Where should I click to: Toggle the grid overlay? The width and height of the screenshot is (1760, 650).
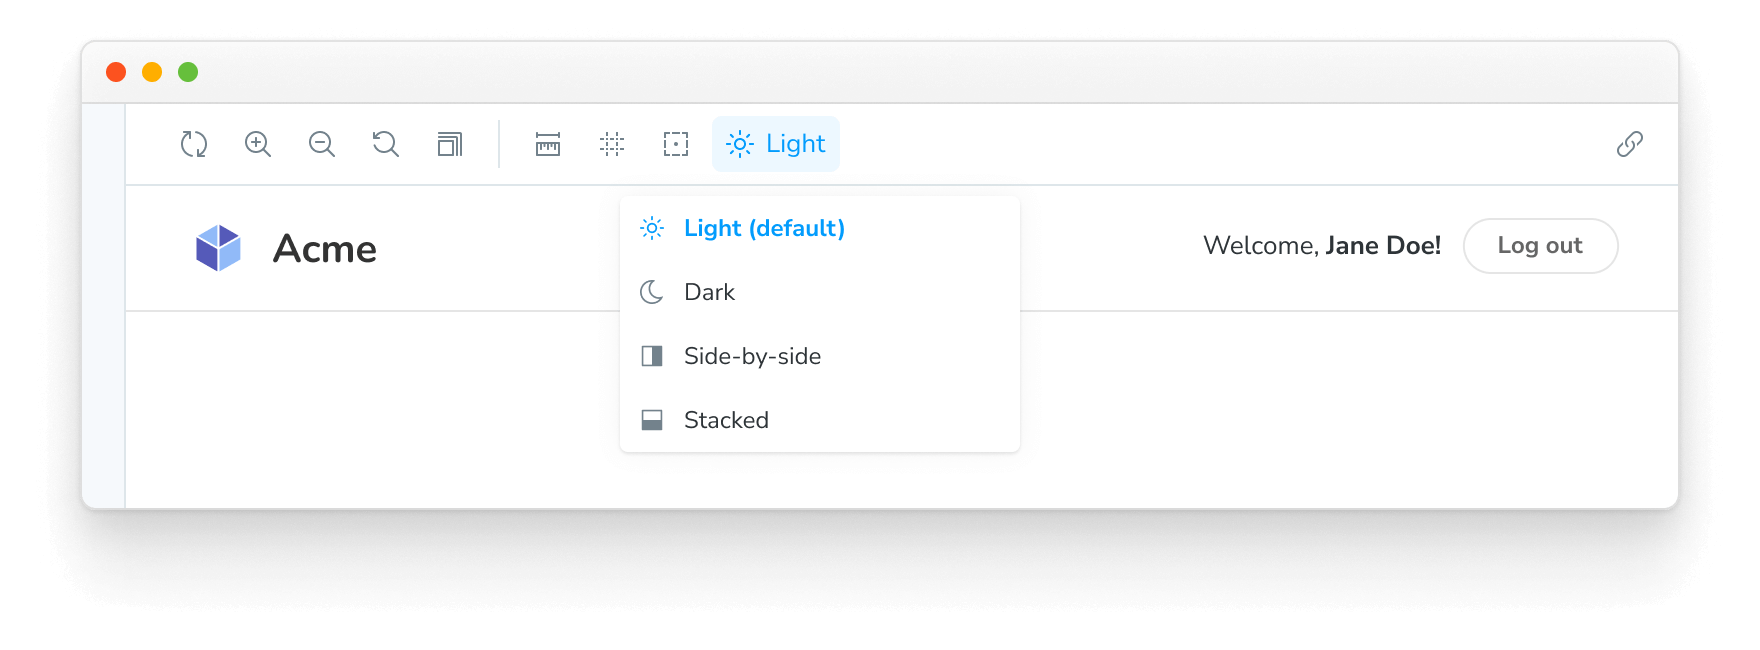(x=612, y=144)
